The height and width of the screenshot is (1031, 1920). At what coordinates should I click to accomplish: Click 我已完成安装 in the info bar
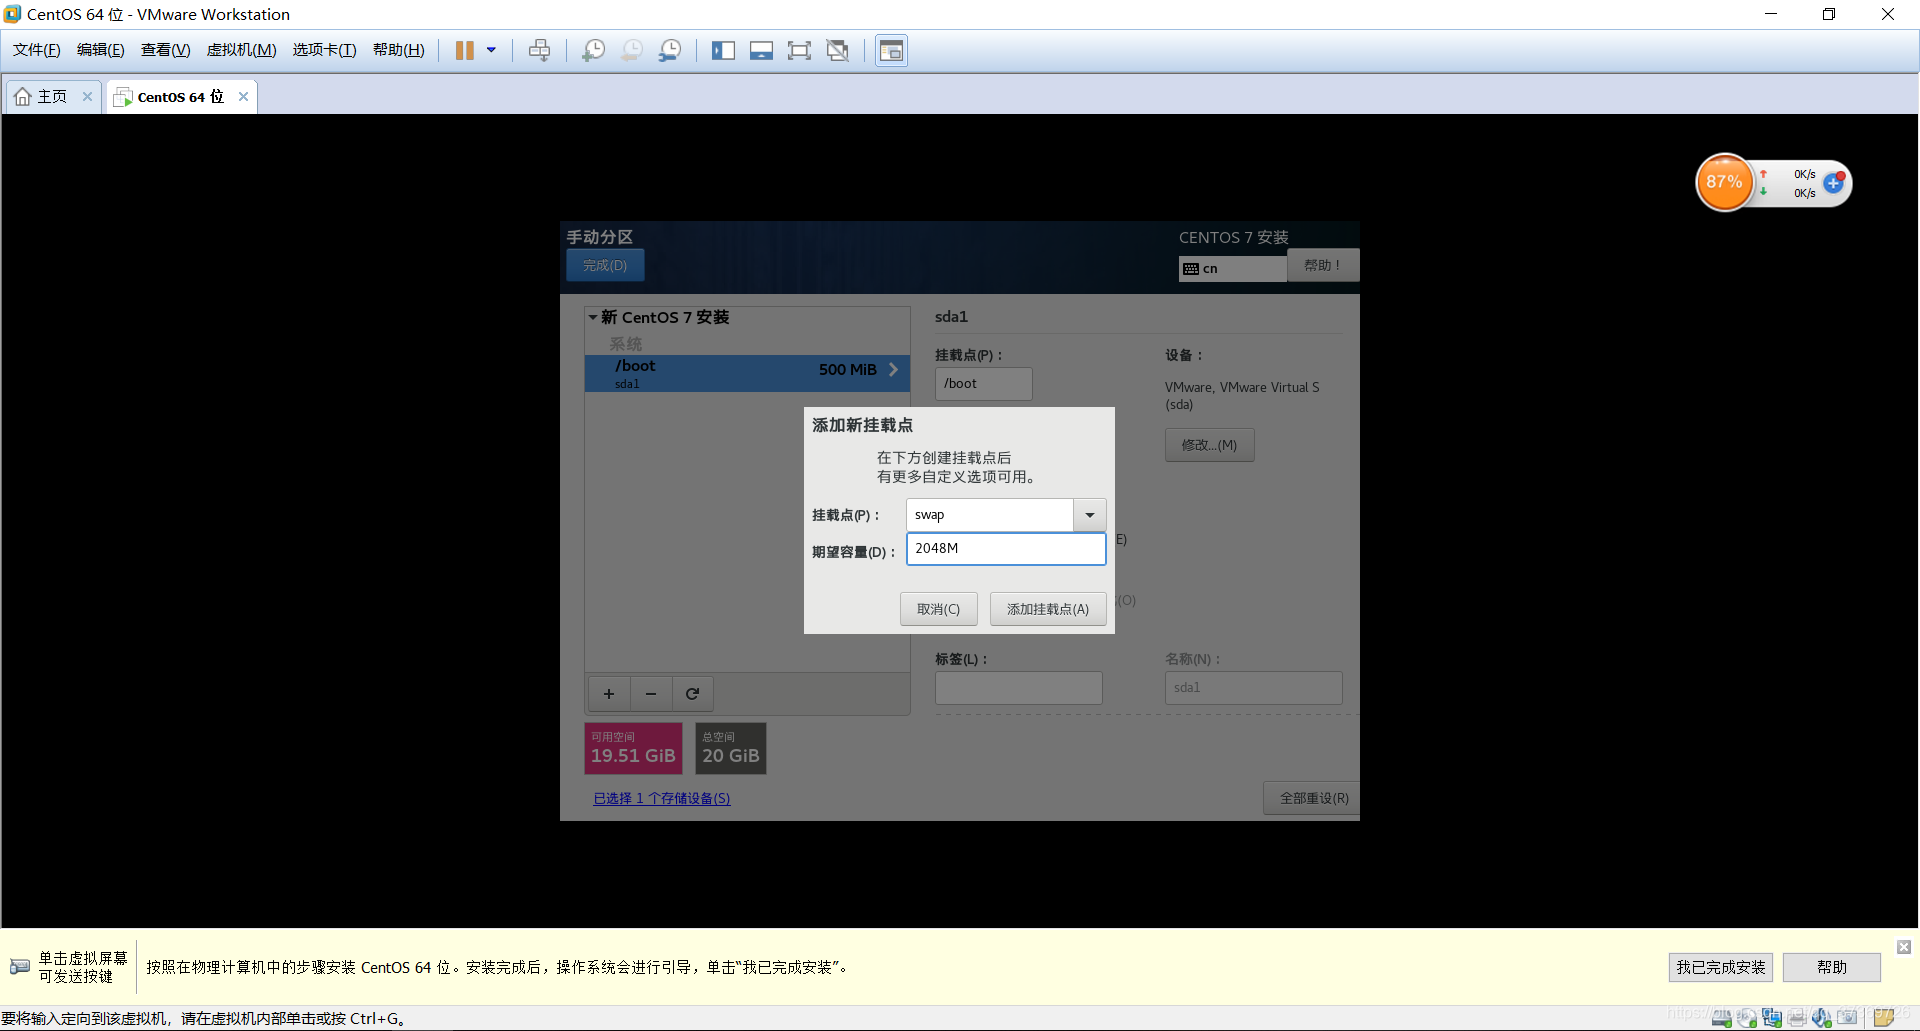(x=1721, y=967)
